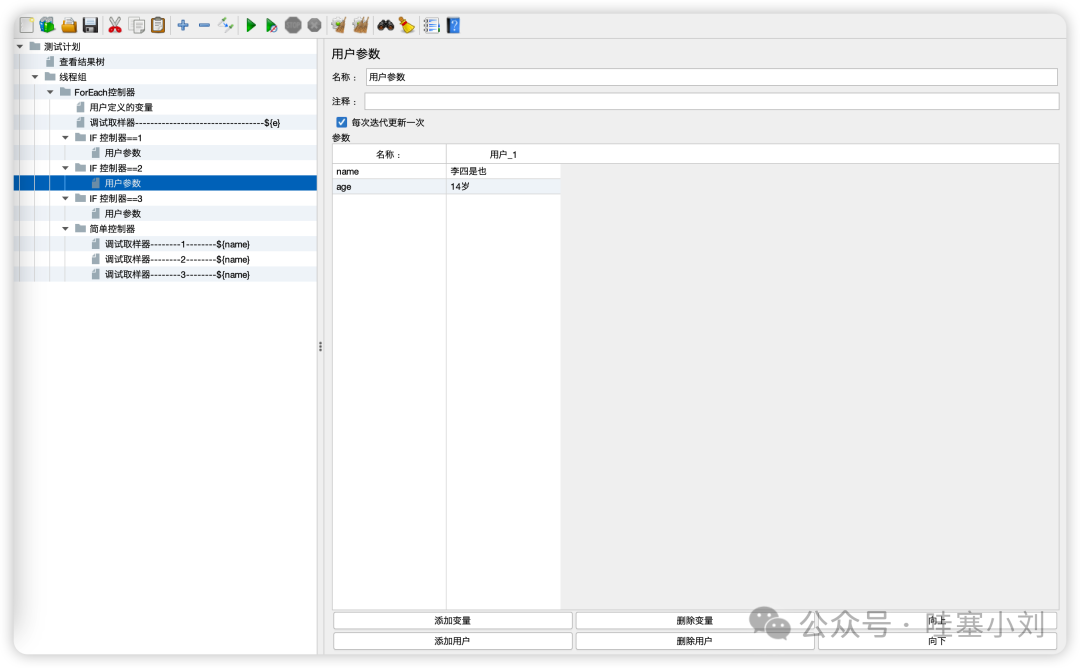Click the Cut scissors icon
The image size is (1080, 668).
pyautogui.click(x=115, y=25)
